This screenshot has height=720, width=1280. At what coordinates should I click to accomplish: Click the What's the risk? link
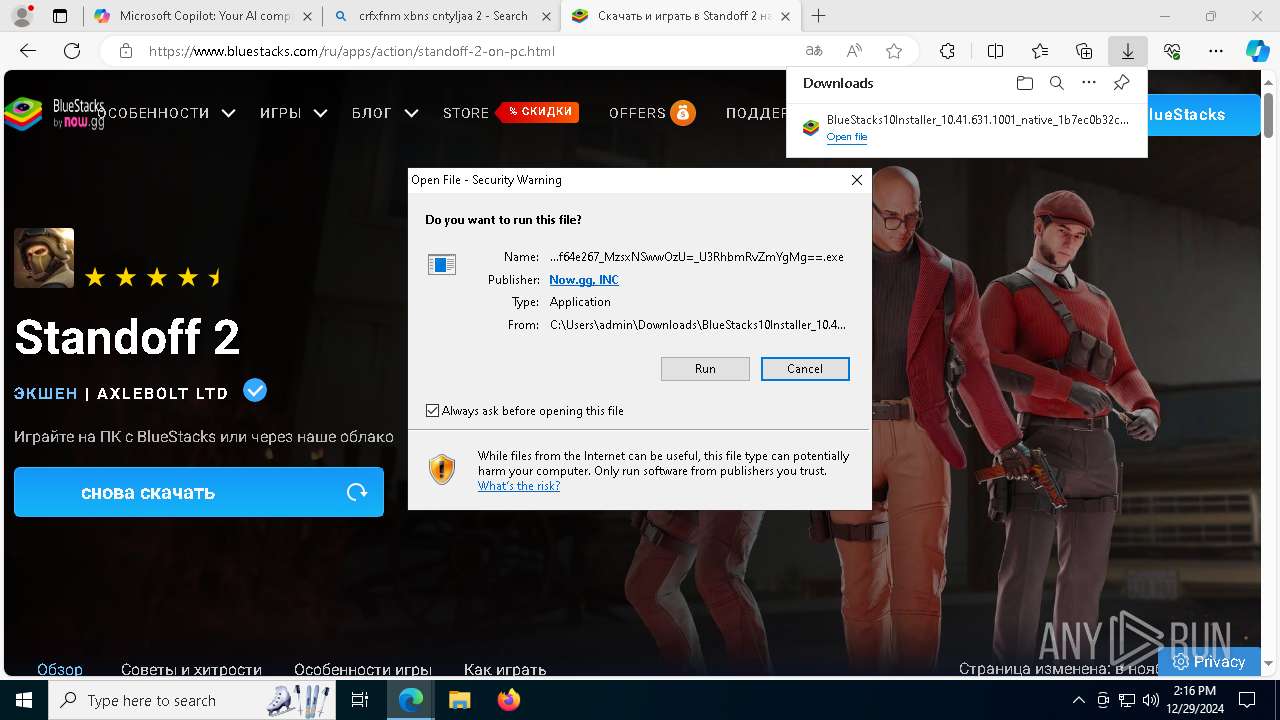click(x=519, y=486)
